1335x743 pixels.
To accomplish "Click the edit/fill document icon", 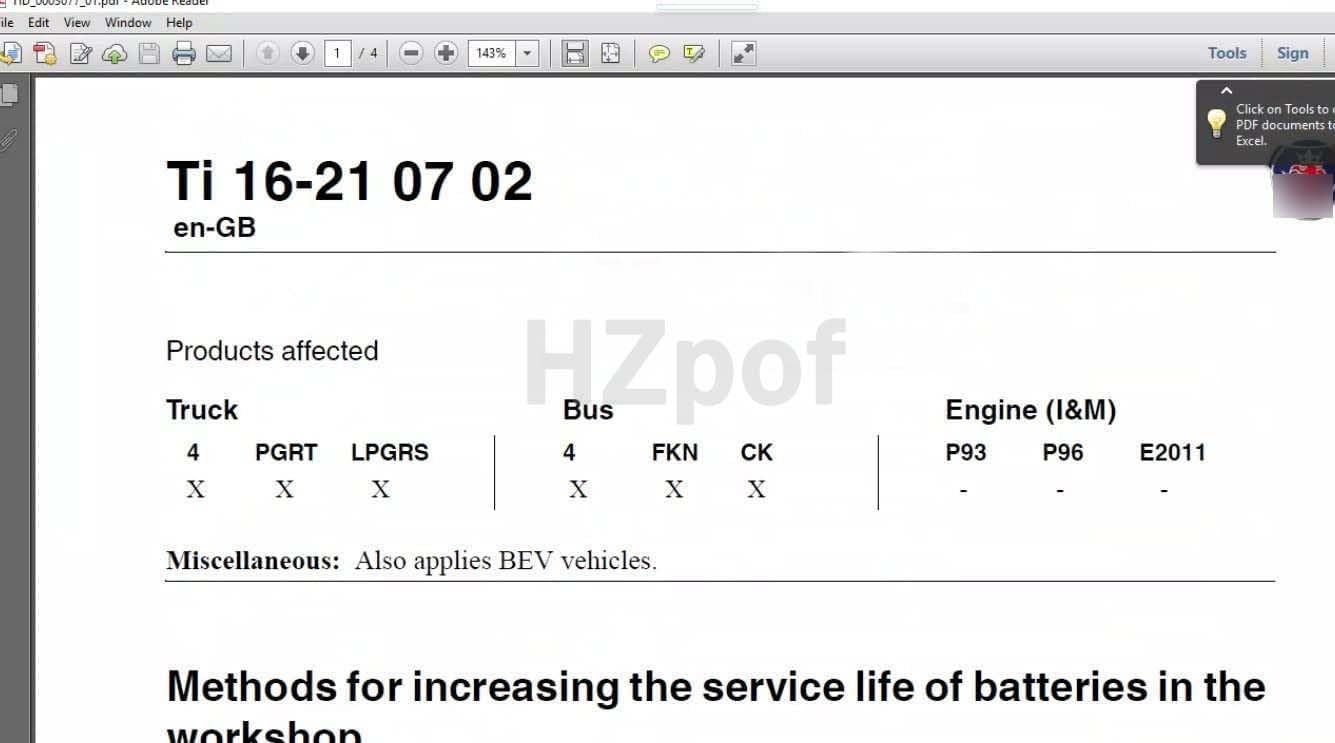I will [80, 53].
